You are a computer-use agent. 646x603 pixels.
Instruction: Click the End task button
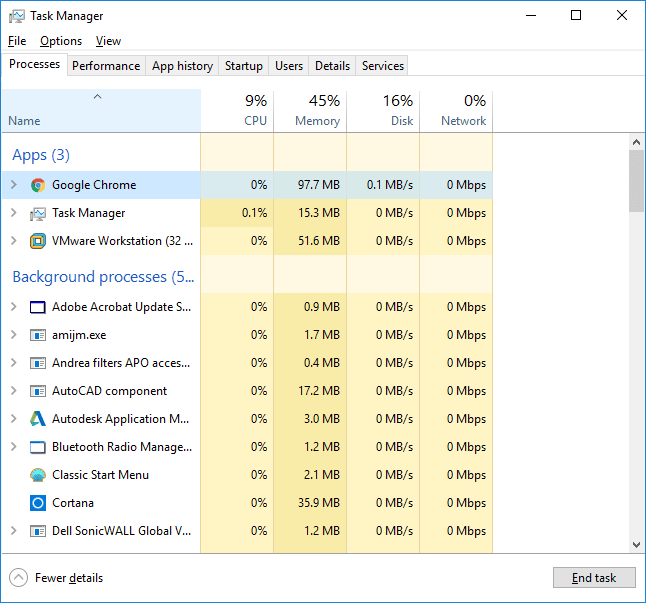(x=594, y=578)
